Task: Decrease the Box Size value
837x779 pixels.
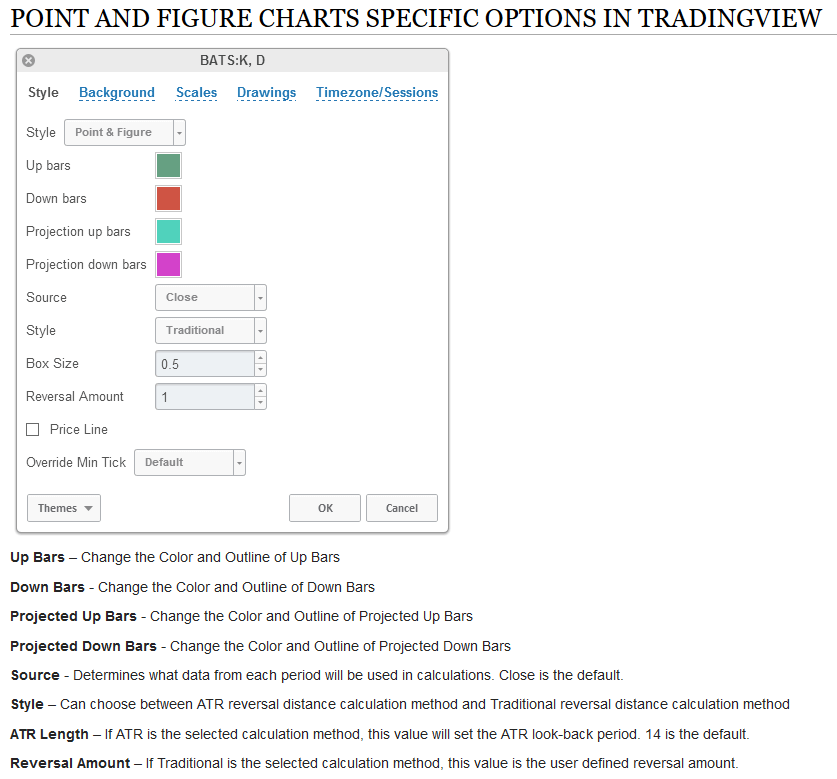Action: (x=261, y=370)
